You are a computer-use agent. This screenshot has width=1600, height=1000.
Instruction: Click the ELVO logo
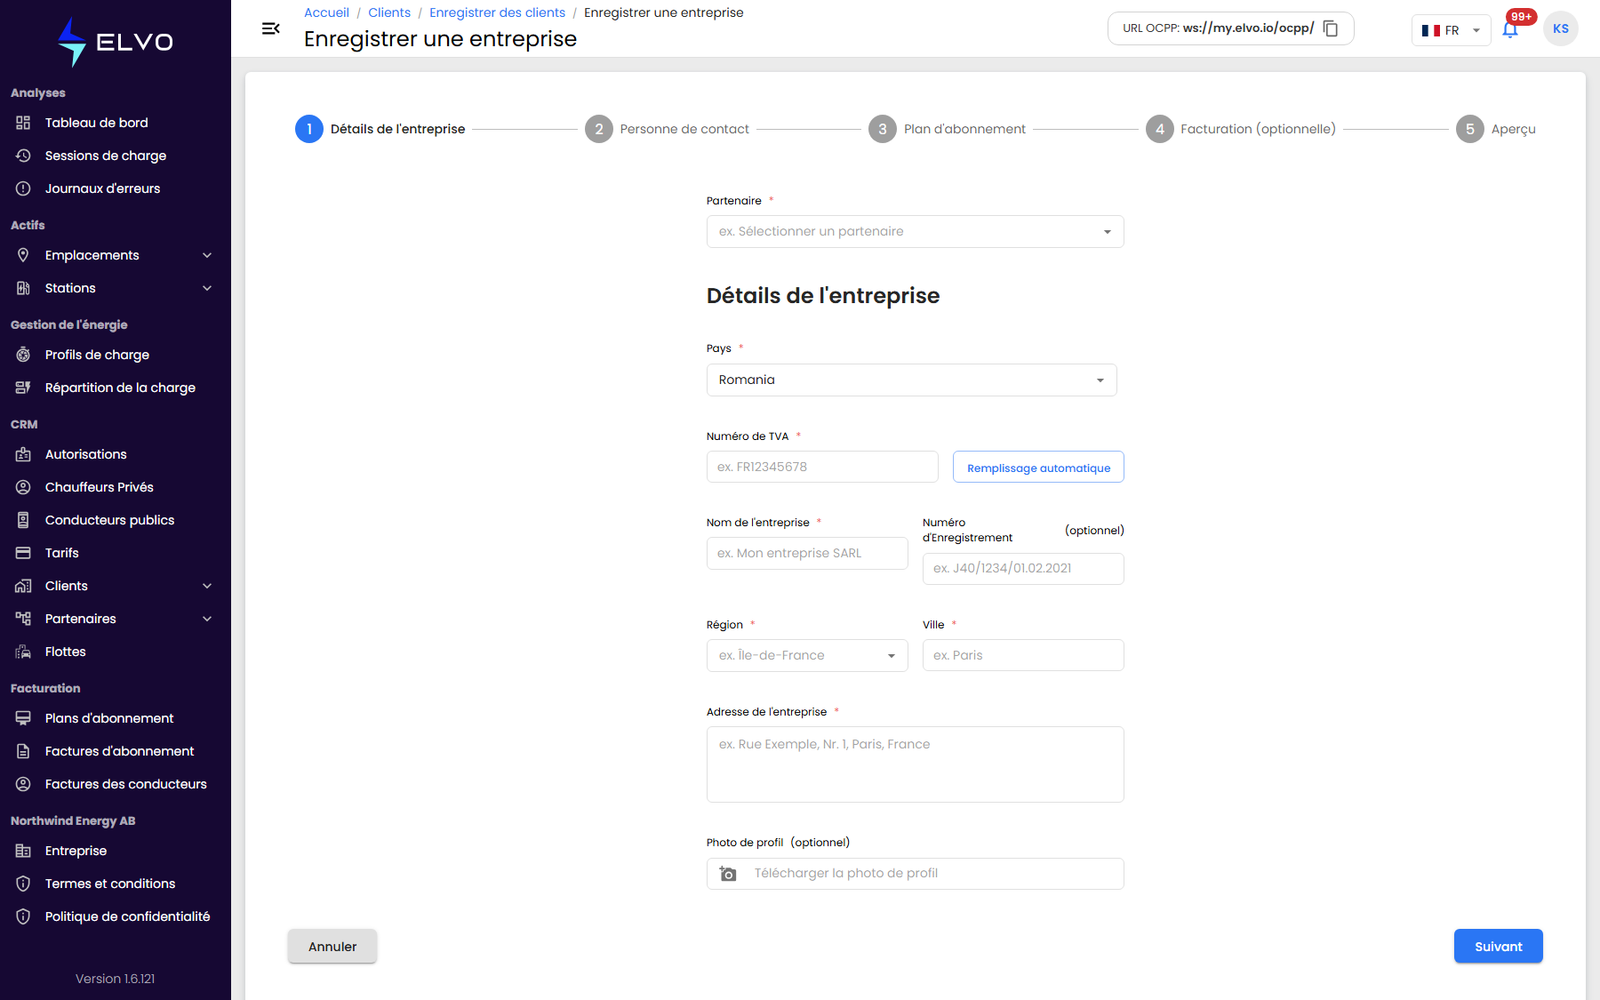[x=115, y=42]
